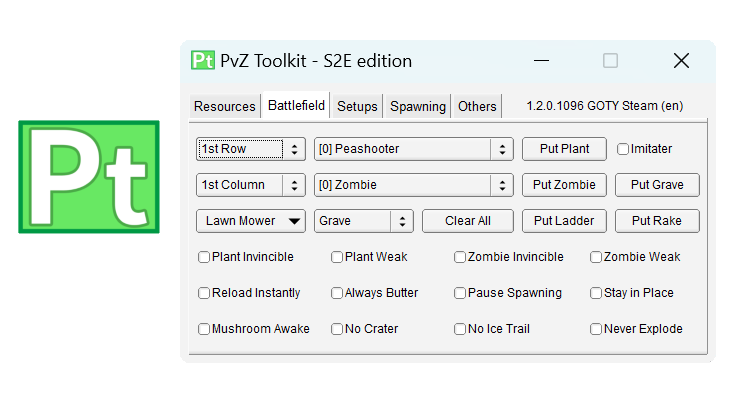
Task: Toggle the Zombie Weak checkbox
Action: [x=596, y=257]
